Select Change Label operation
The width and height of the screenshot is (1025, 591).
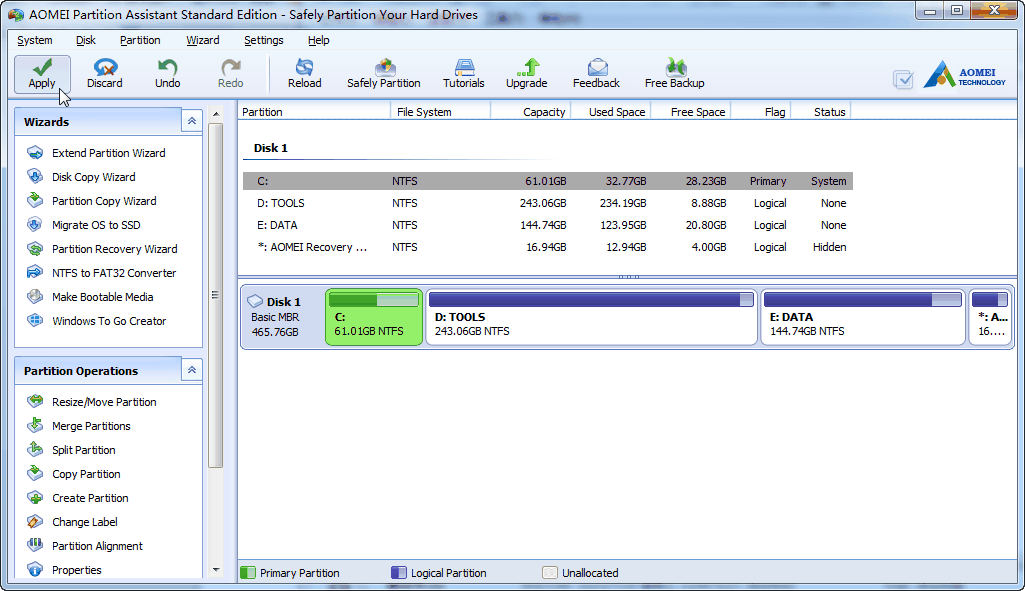[72, 522]
